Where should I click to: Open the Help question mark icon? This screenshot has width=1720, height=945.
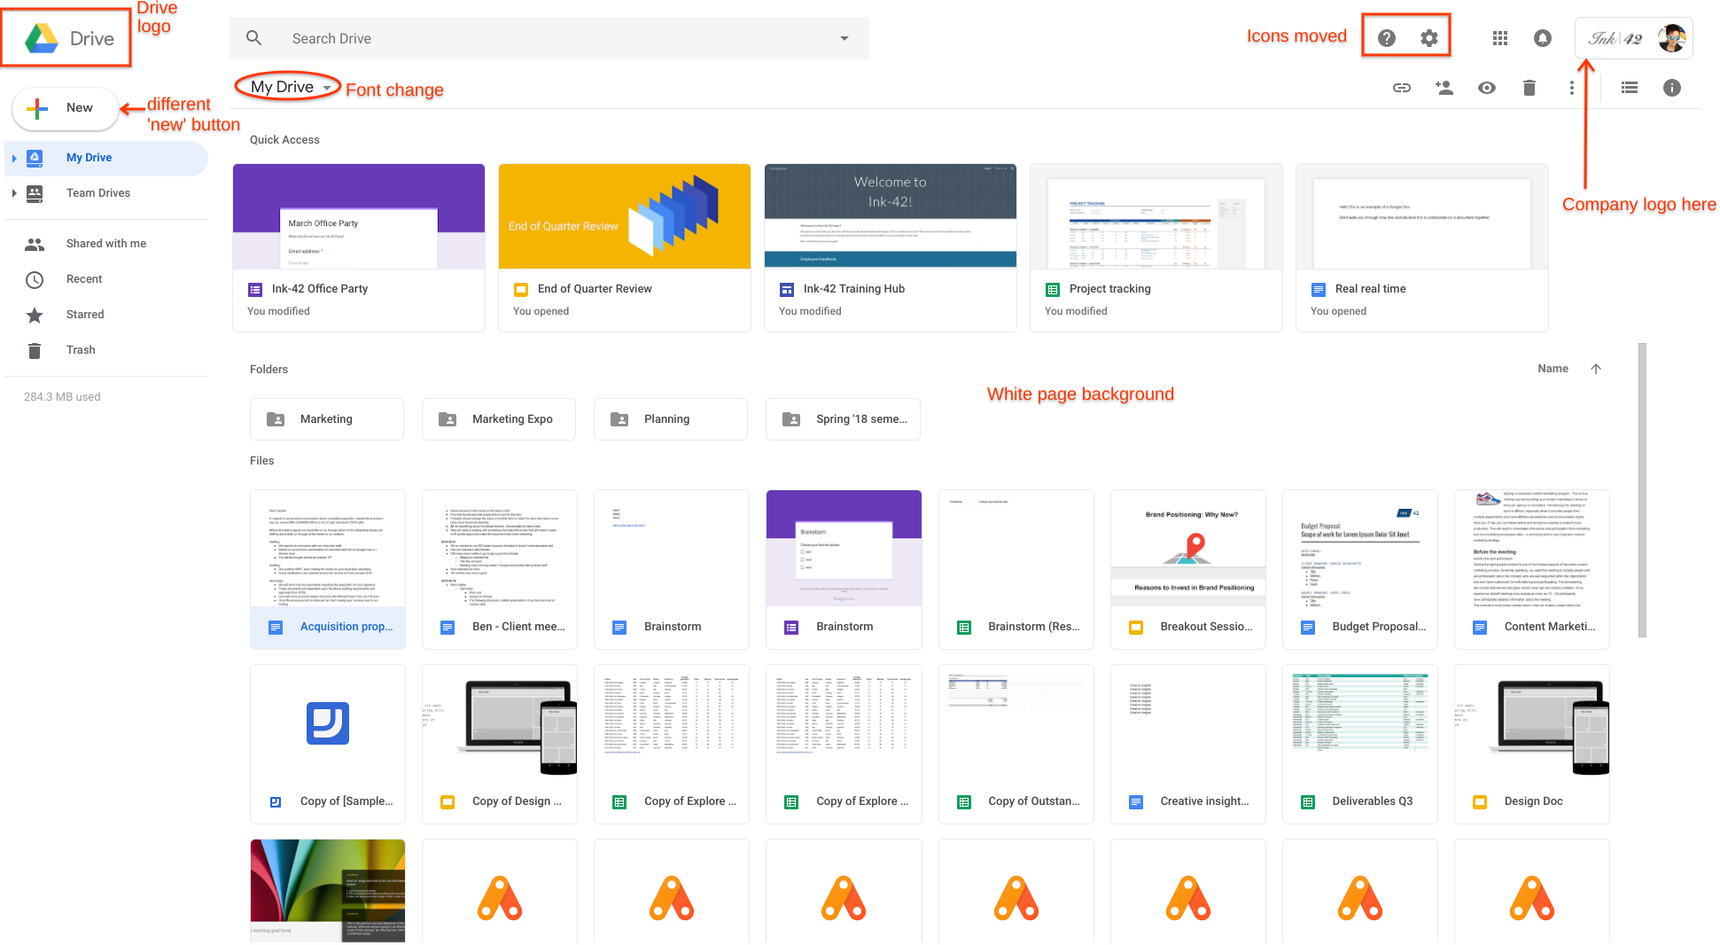(1386, 38)
